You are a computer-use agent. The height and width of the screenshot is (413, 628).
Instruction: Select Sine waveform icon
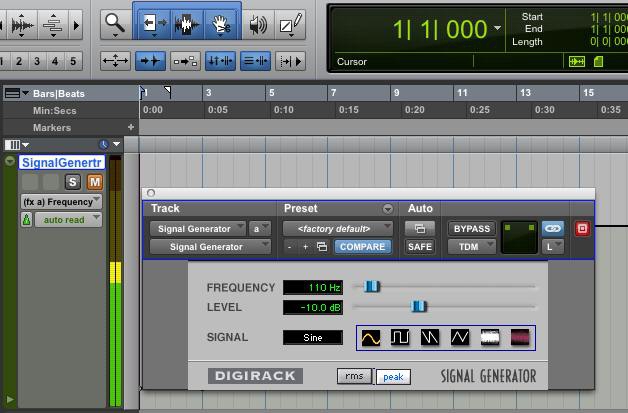pos(370,338)
